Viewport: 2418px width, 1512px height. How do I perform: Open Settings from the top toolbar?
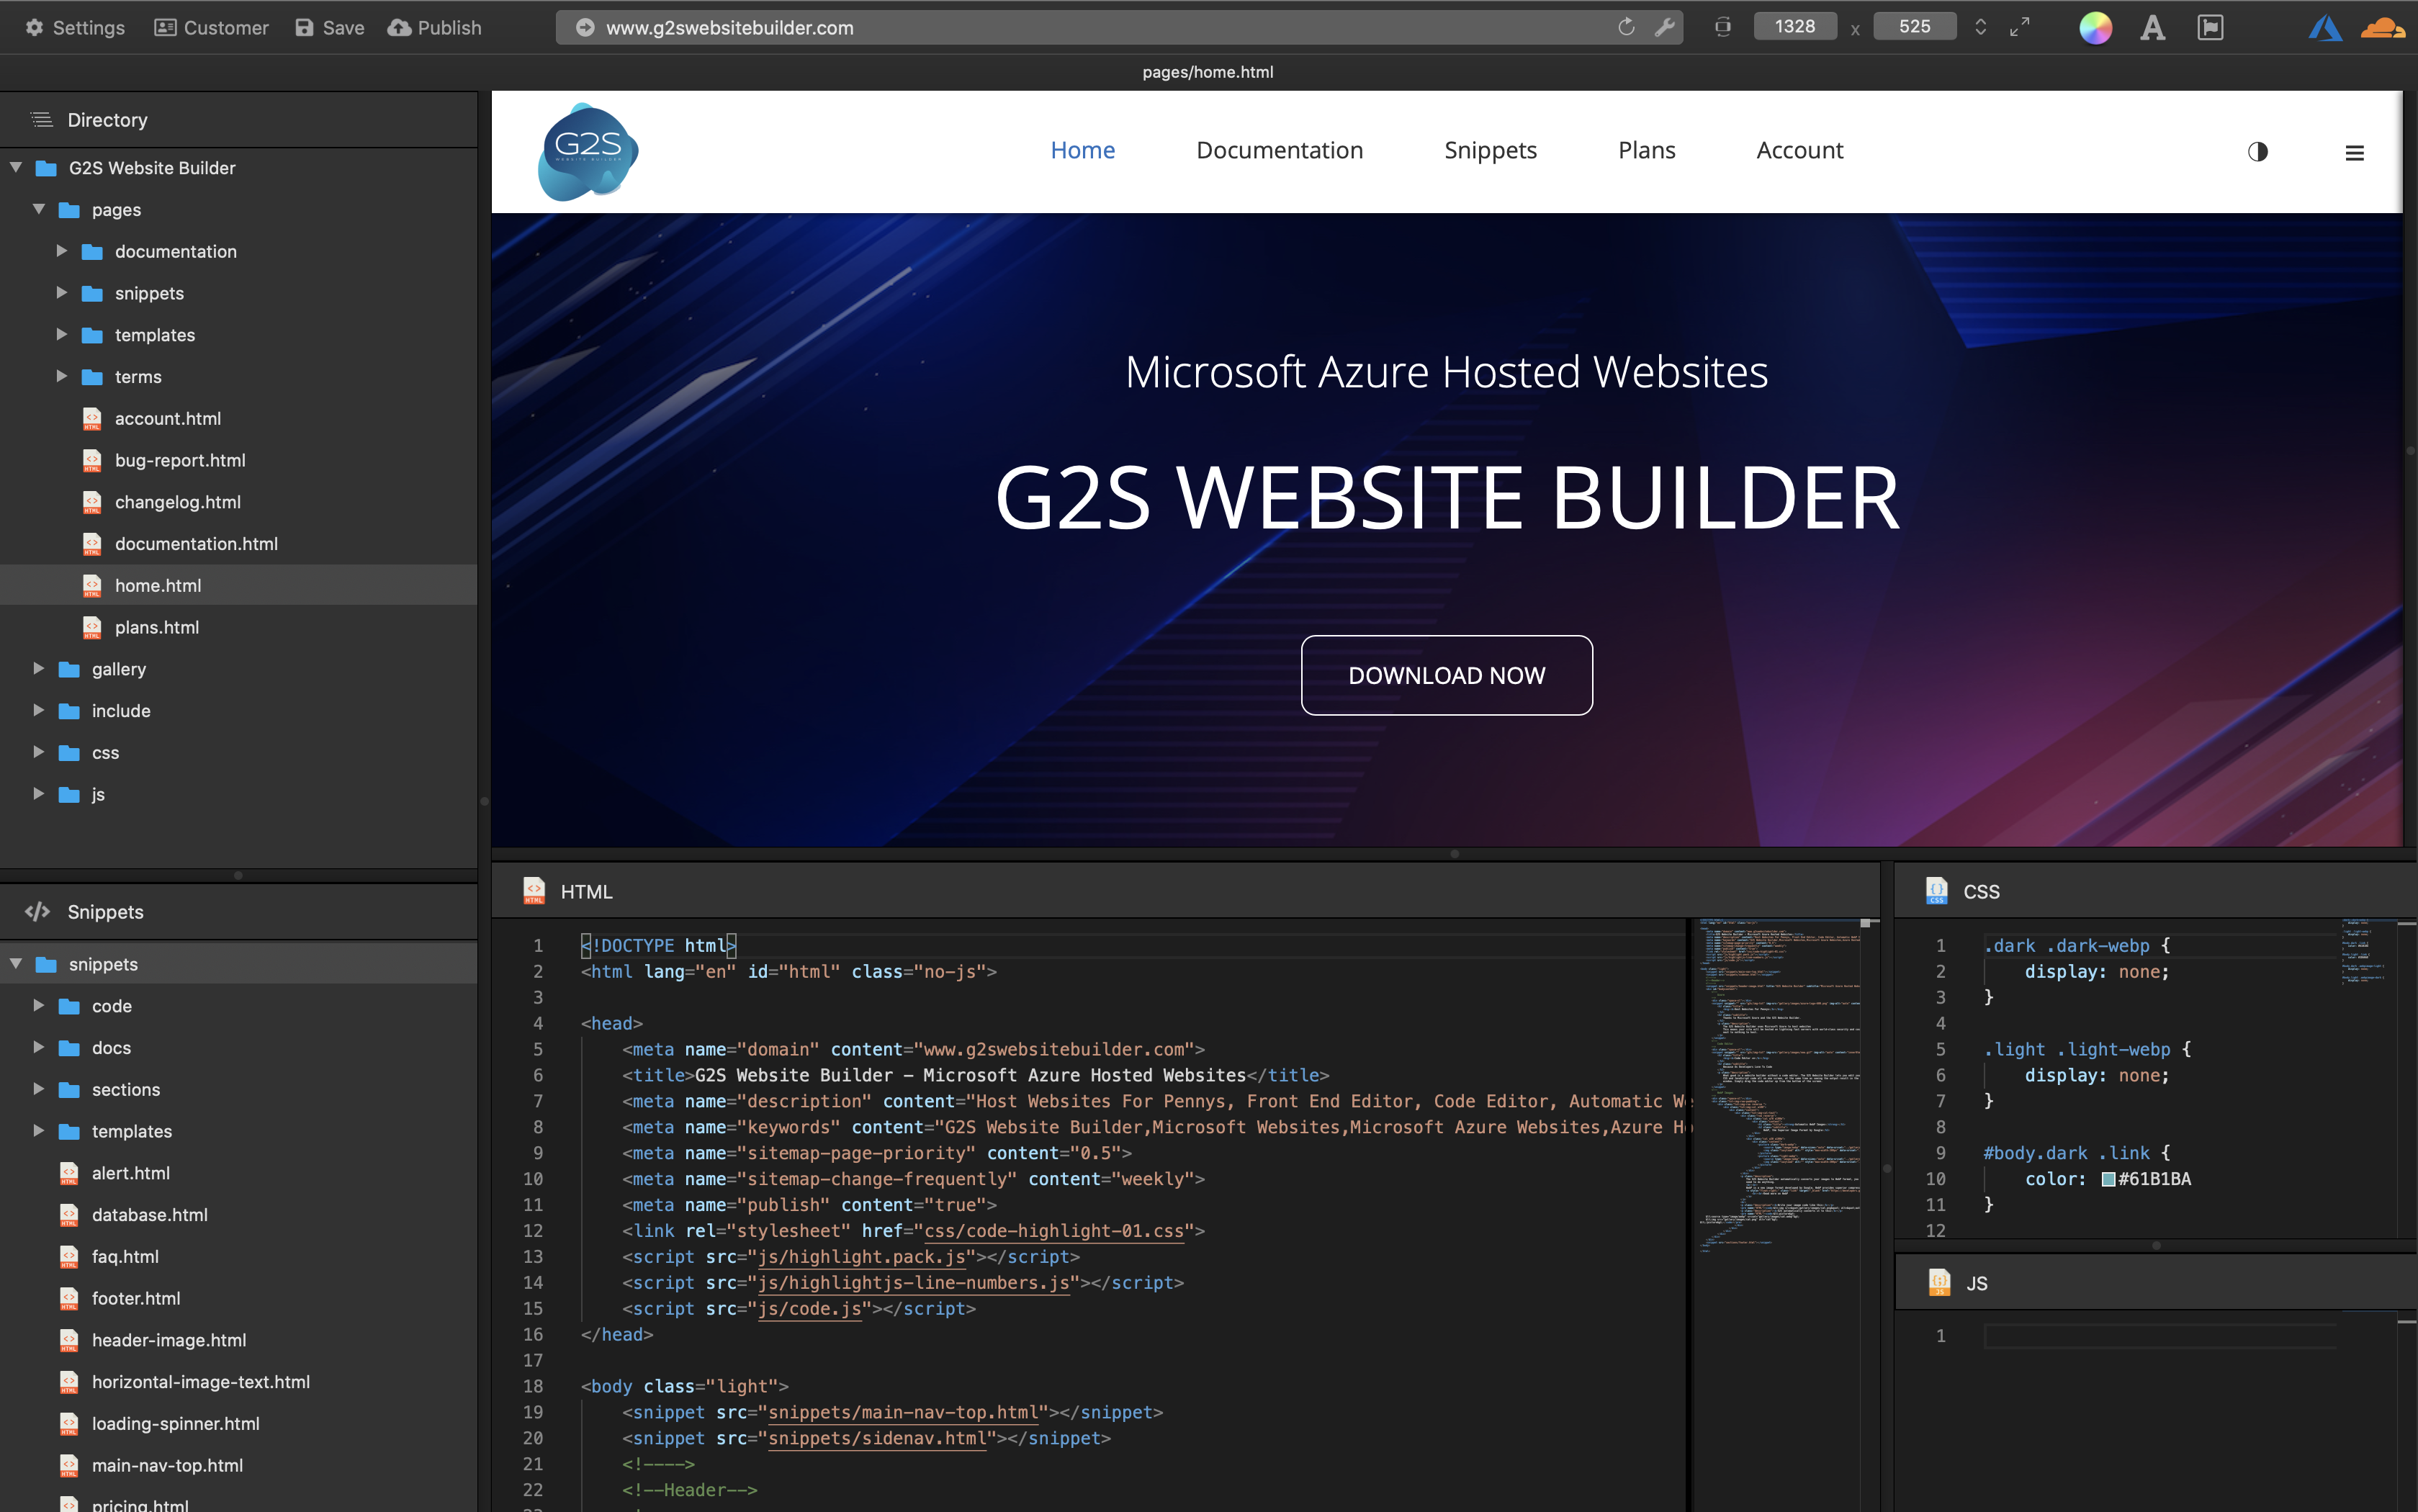pos(75,27)
